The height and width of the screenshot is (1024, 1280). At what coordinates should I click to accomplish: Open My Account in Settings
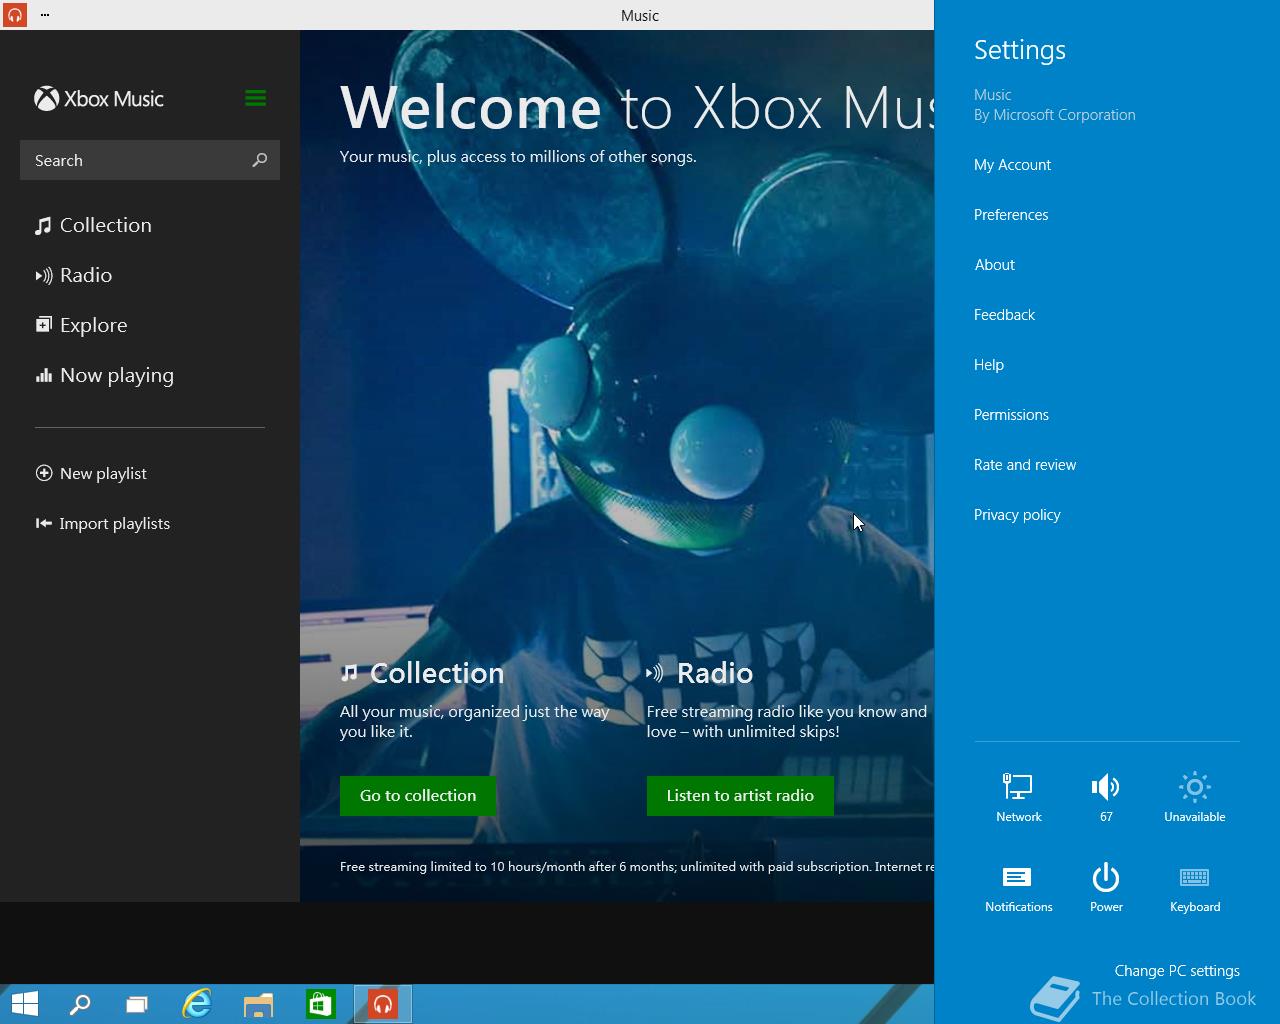[x=1012, y=165]
